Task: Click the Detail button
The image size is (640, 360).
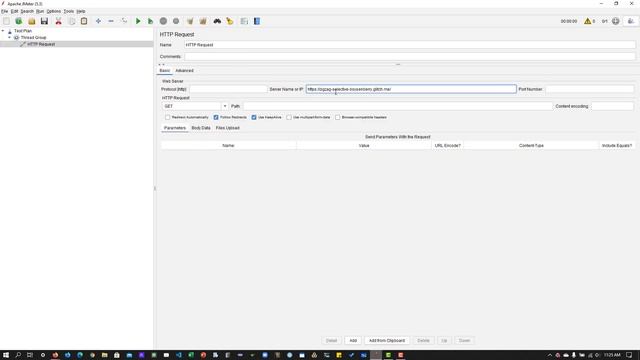Action: coord(331,340)
